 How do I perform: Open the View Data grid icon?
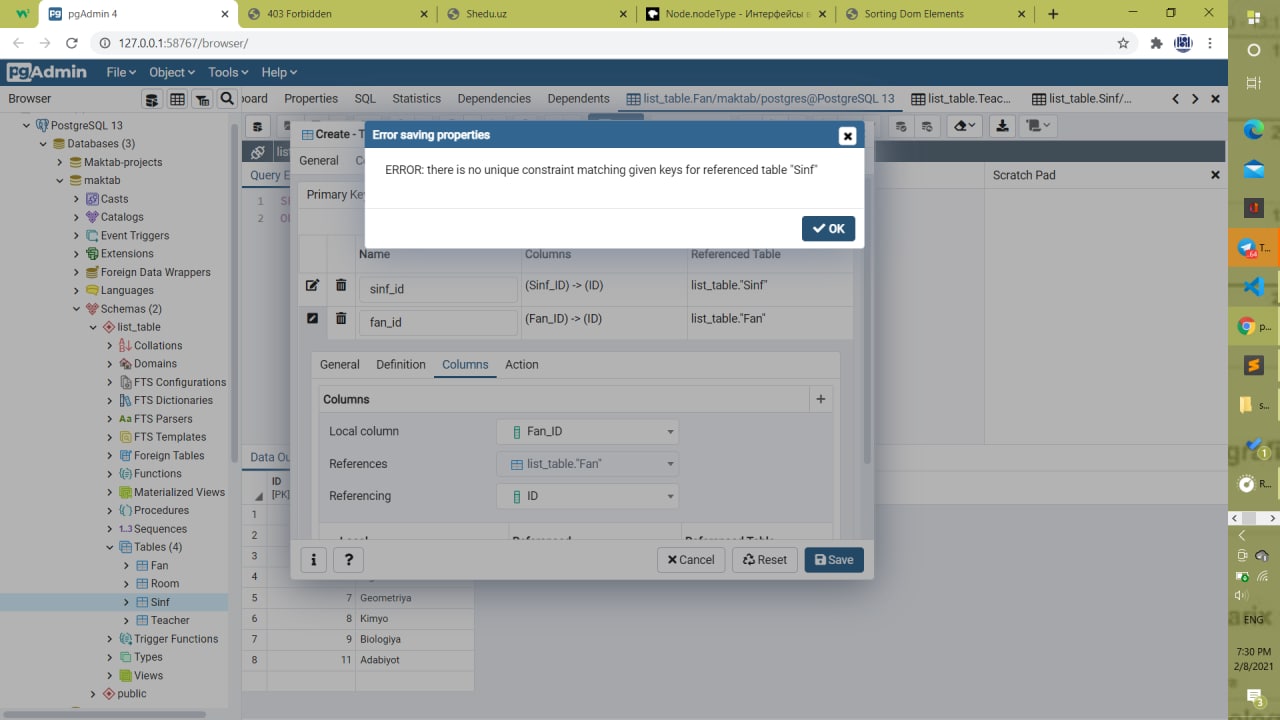point(178,99)
